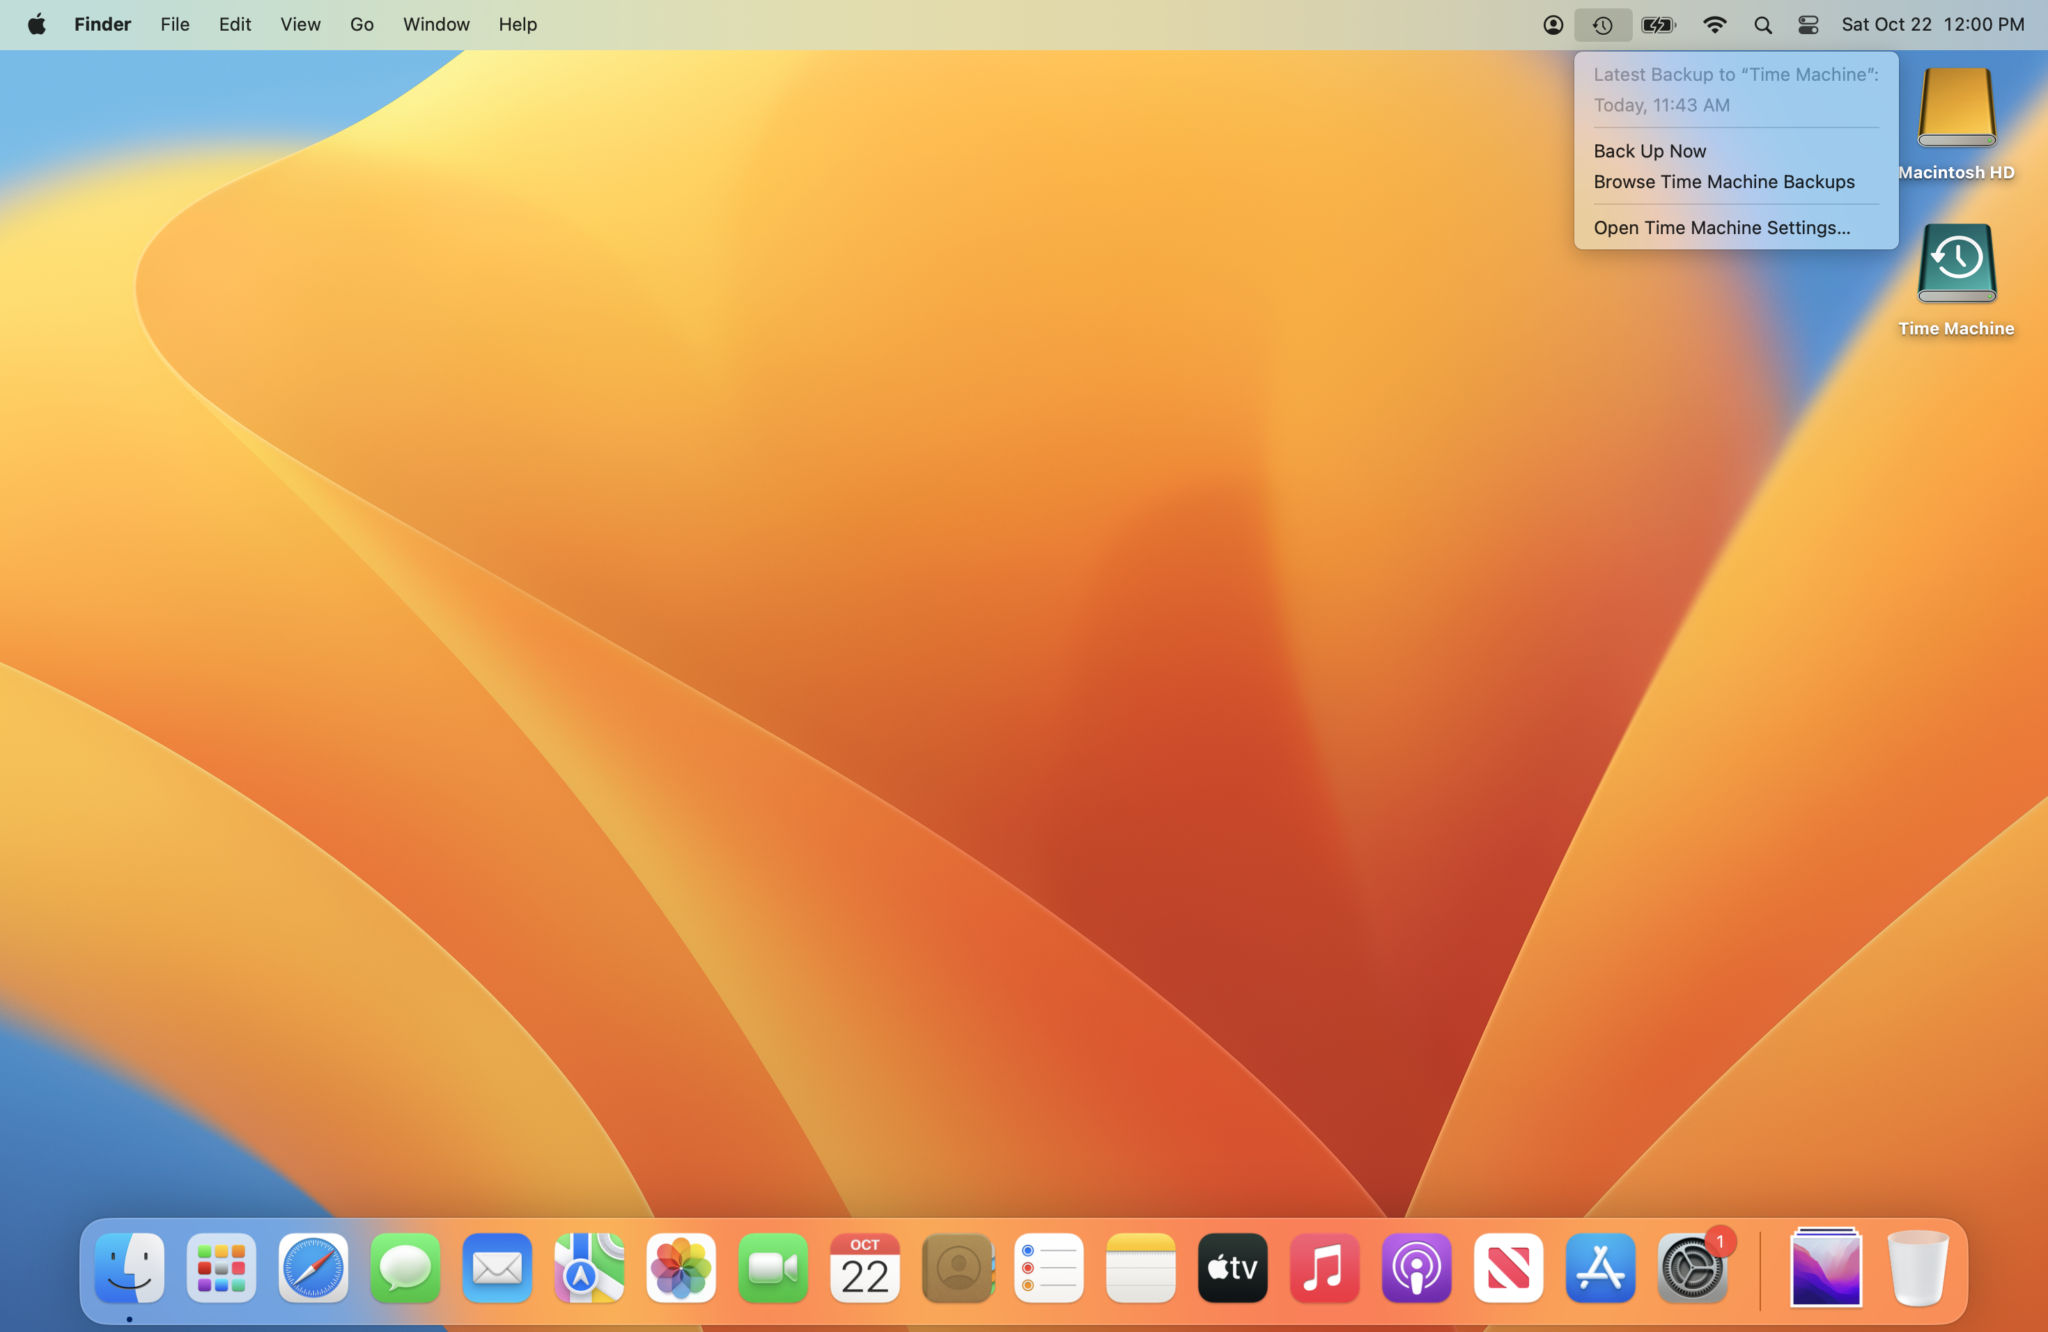2048x1332 pixels.
Task: Click the Time Machine menu bar icon
Action: pos(1602,25)
